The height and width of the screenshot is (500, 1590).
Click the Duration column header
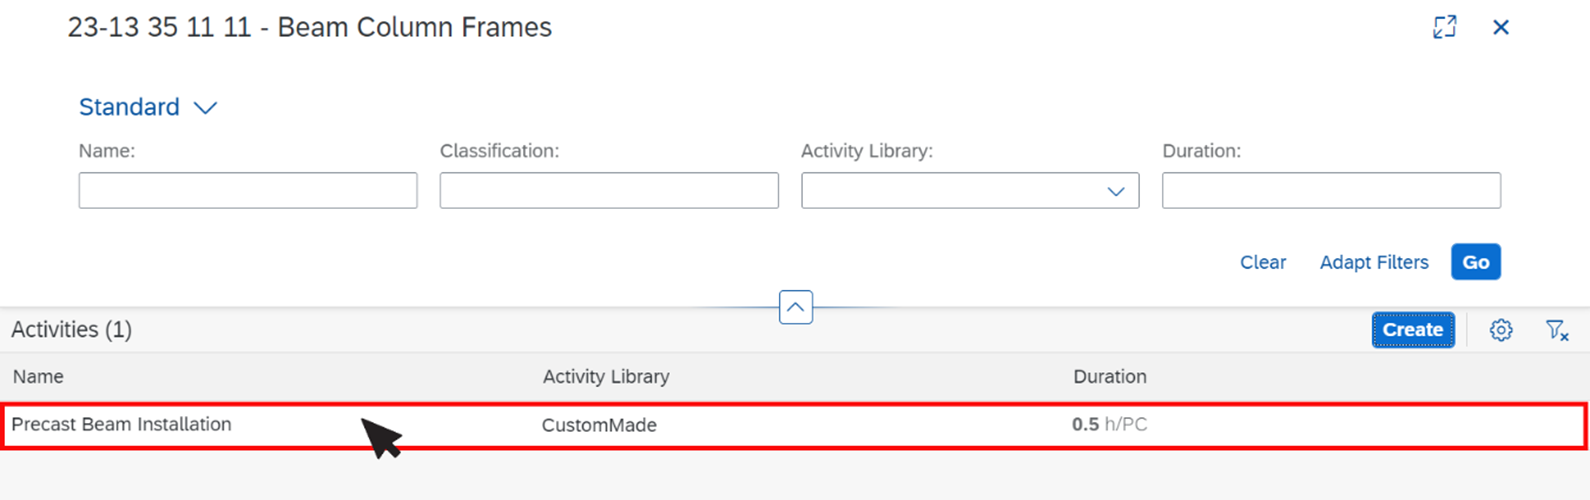point(1110,377)
